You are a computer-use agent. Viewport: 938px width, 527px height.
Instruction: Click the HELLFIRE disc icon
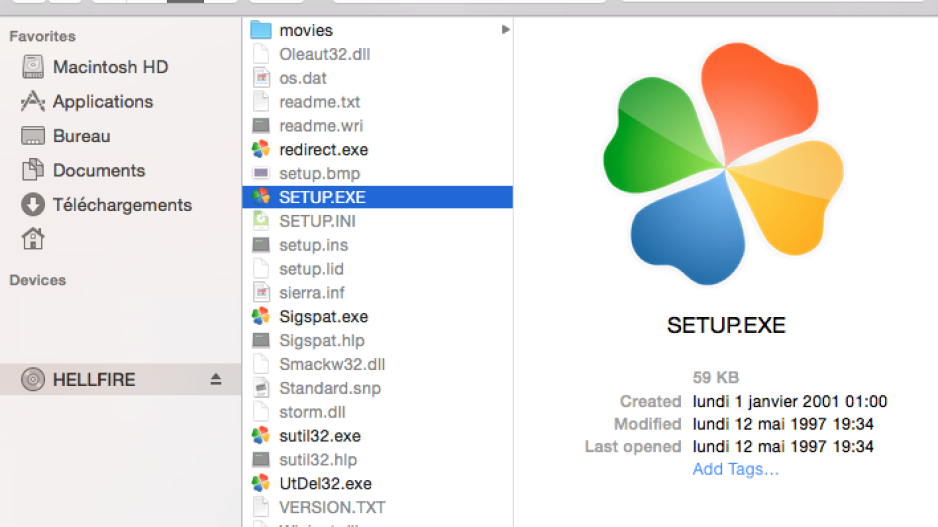(33, 379)
